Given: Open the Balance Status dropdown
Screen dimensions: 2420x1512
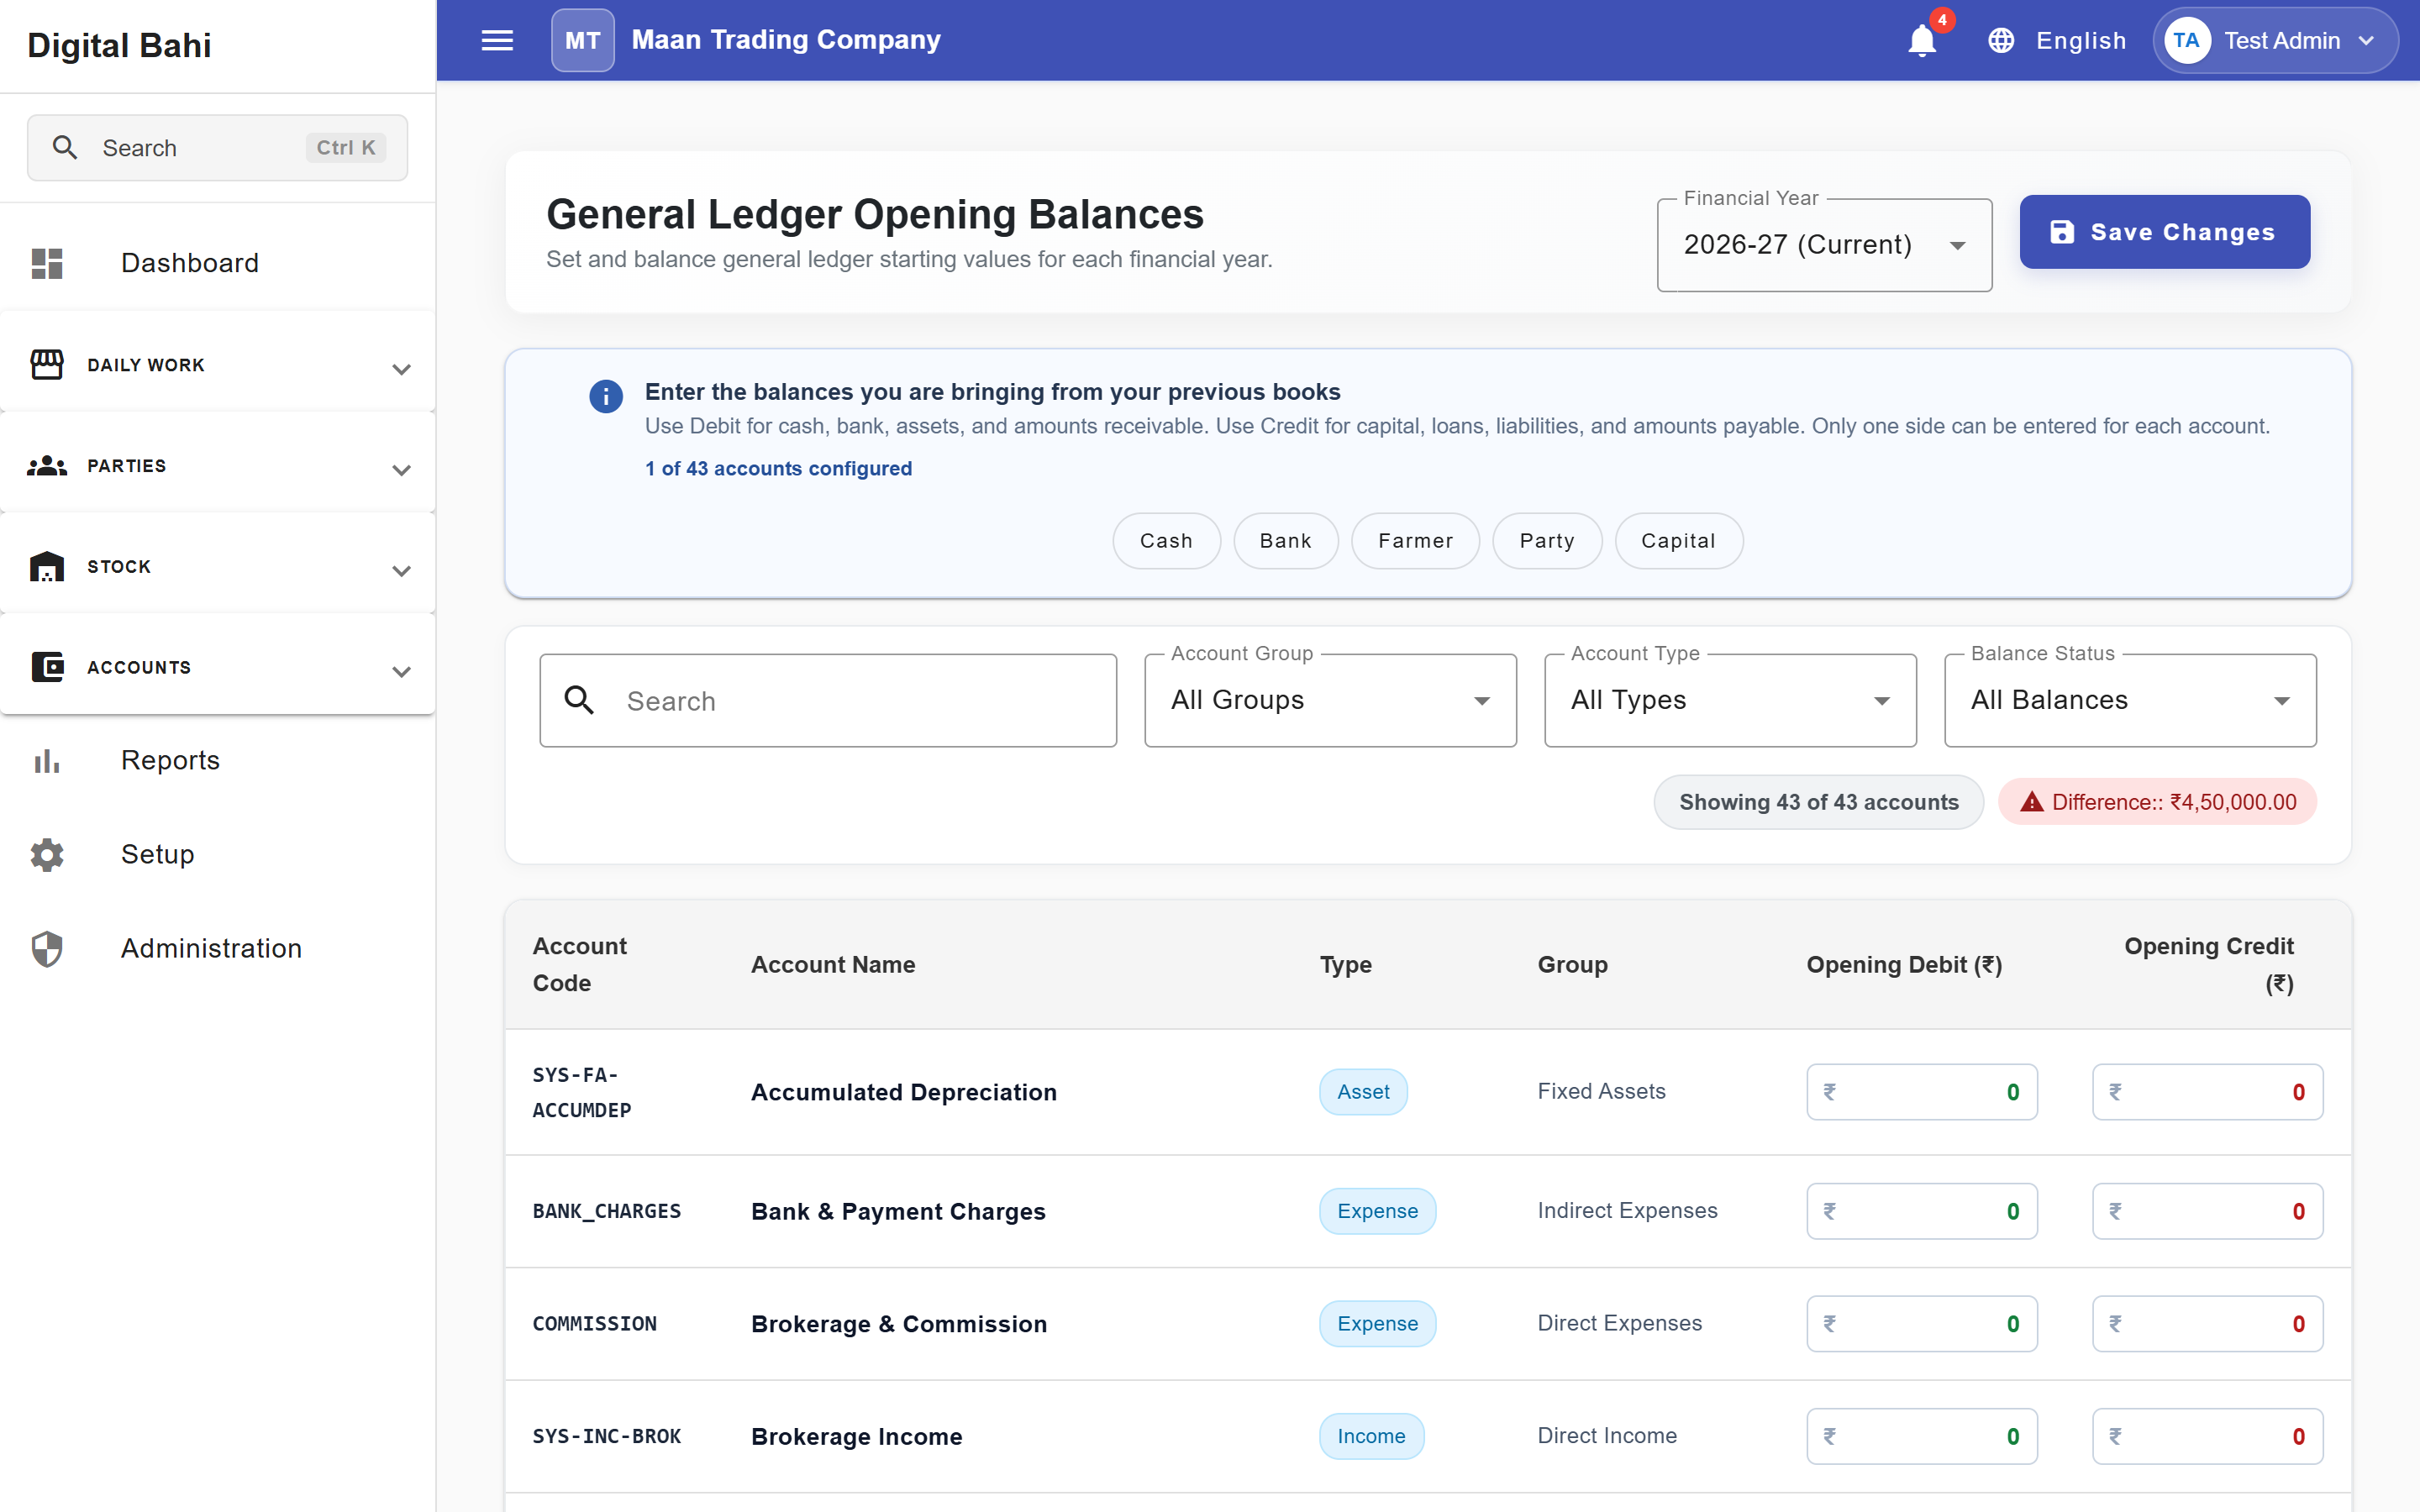Looking at the screenshot, I should pos(2130,700).
